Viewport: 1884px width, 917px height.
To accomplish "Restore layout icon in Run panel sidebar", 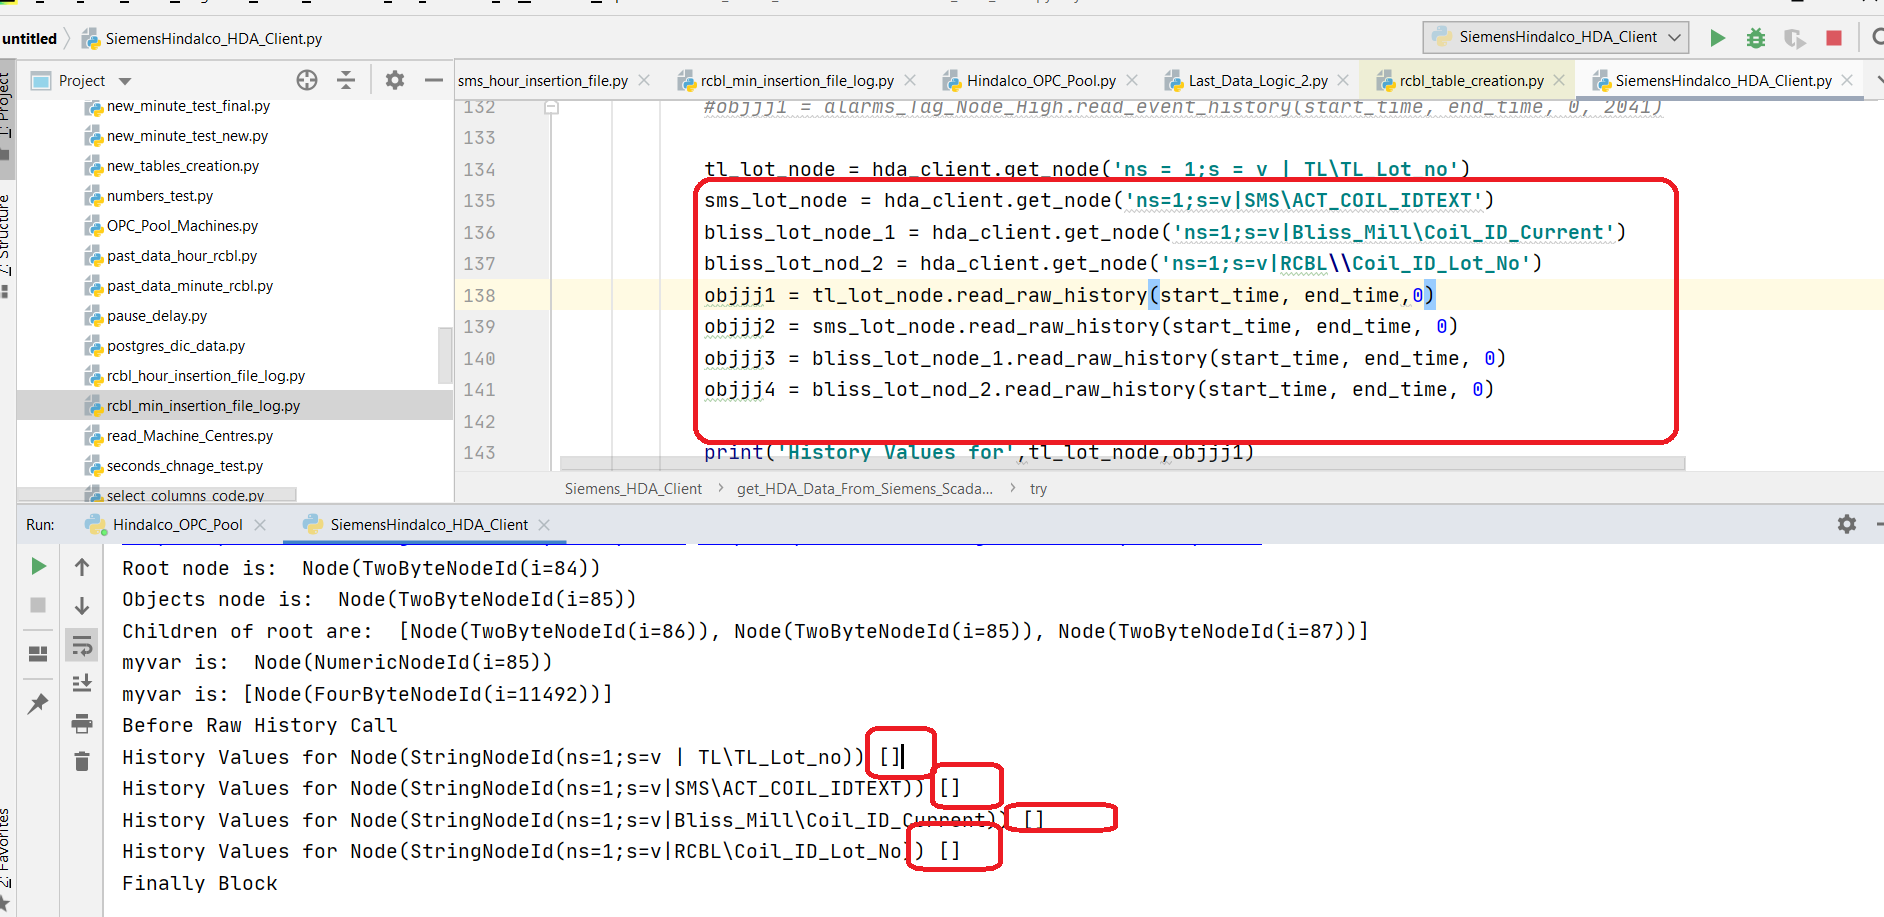I will pyautogui.click(x=38, y=654).
